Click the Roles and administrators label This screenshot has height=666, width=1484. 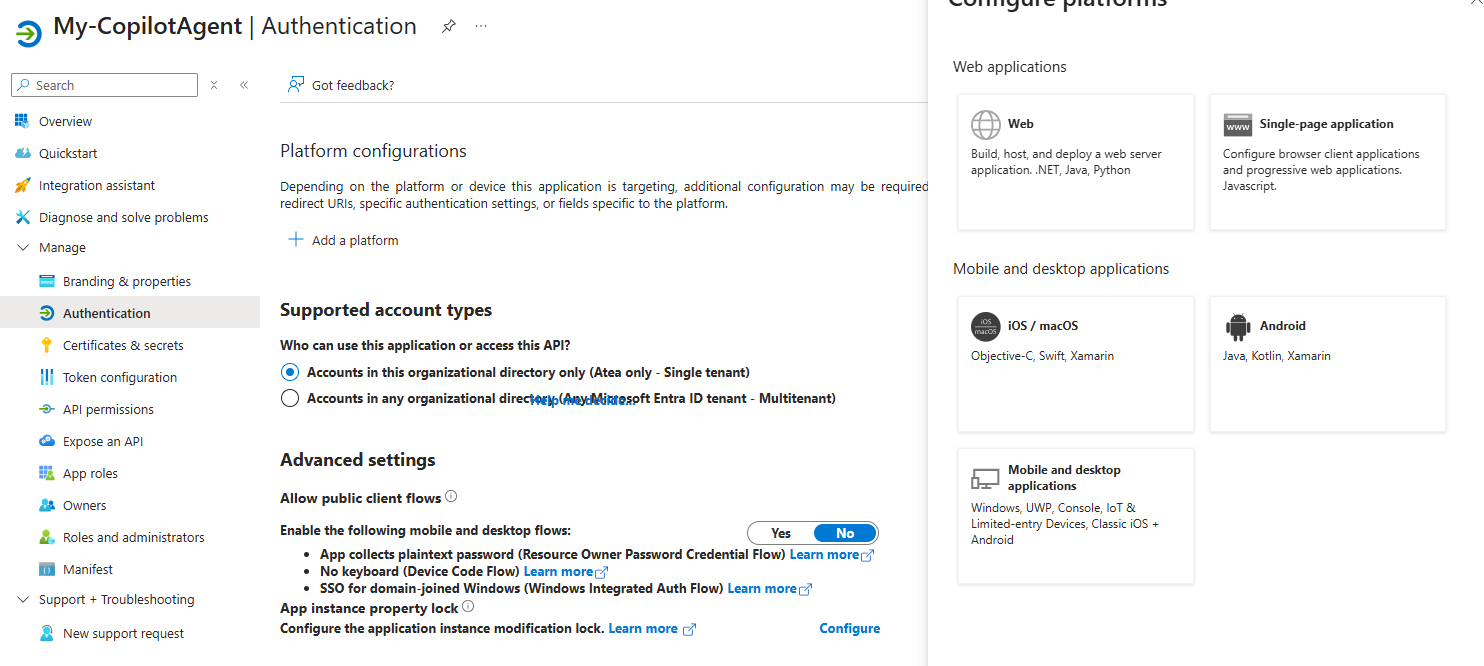(134, 537)
